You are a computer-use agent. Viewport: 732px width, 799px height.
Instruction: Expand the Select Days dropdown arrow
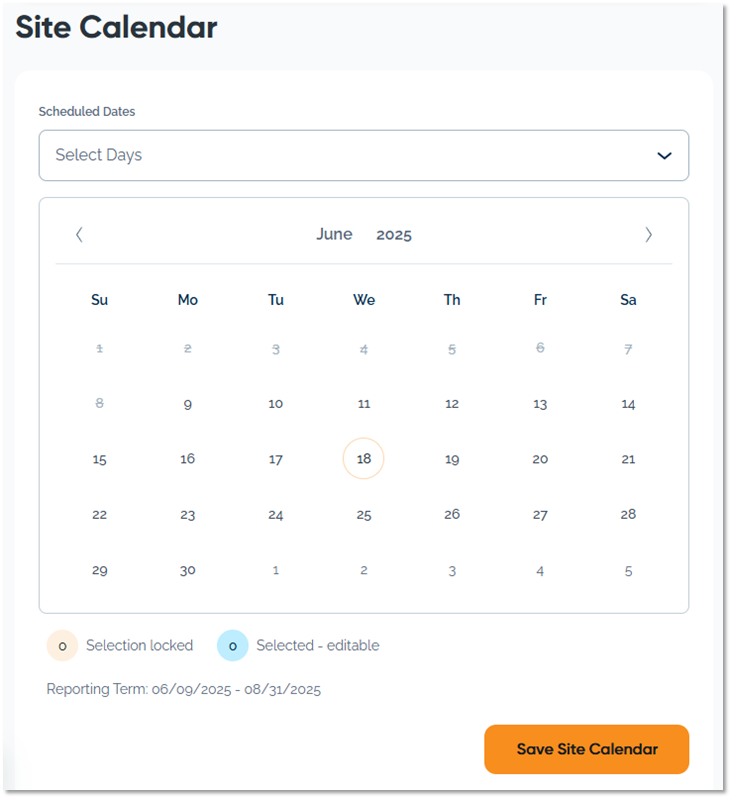[x=664, y=156]
